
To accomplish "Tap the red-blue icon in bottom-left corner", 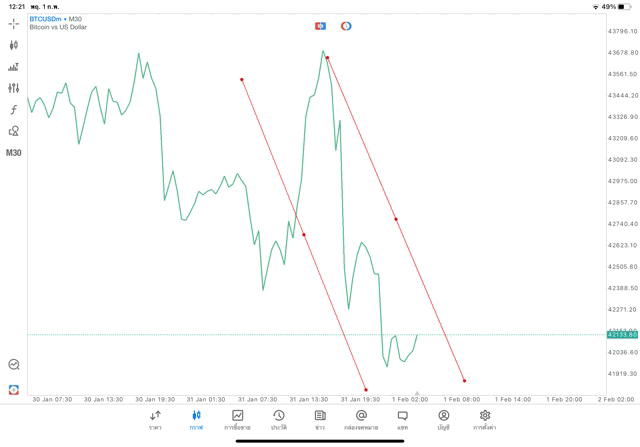I will point(14,389).
